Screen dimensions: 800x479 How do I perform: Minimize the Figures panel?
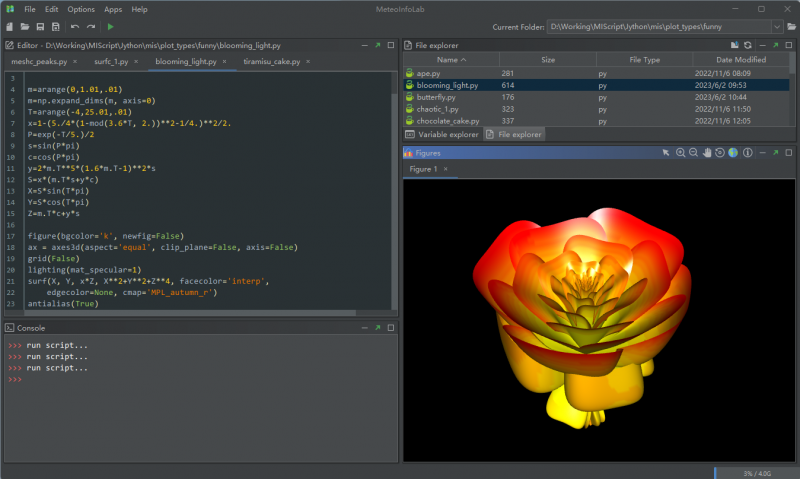point(762,153)
